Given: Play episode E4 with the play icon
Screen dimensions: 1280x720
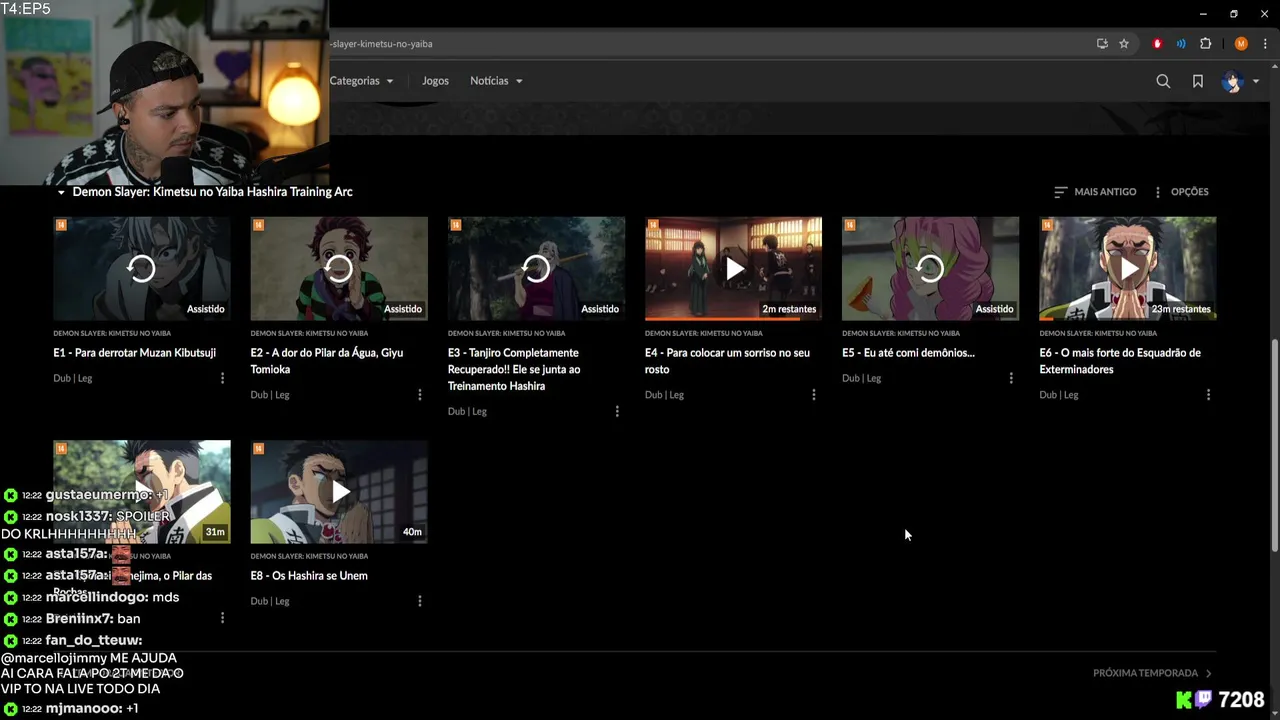Looking at the screenshot, I should tap(734, 268).
